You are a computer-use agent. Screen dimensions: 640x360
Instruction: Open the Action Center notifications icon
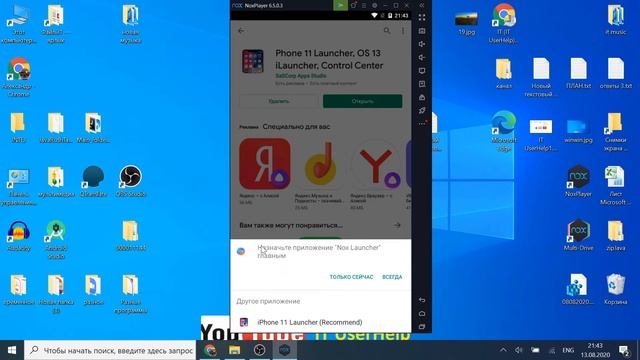(x=623, y=350)
